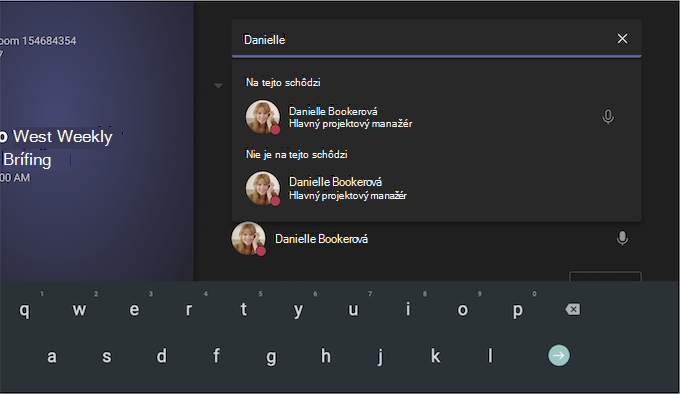
Task: Tap the y key
Action: click(x=298, y=311)
